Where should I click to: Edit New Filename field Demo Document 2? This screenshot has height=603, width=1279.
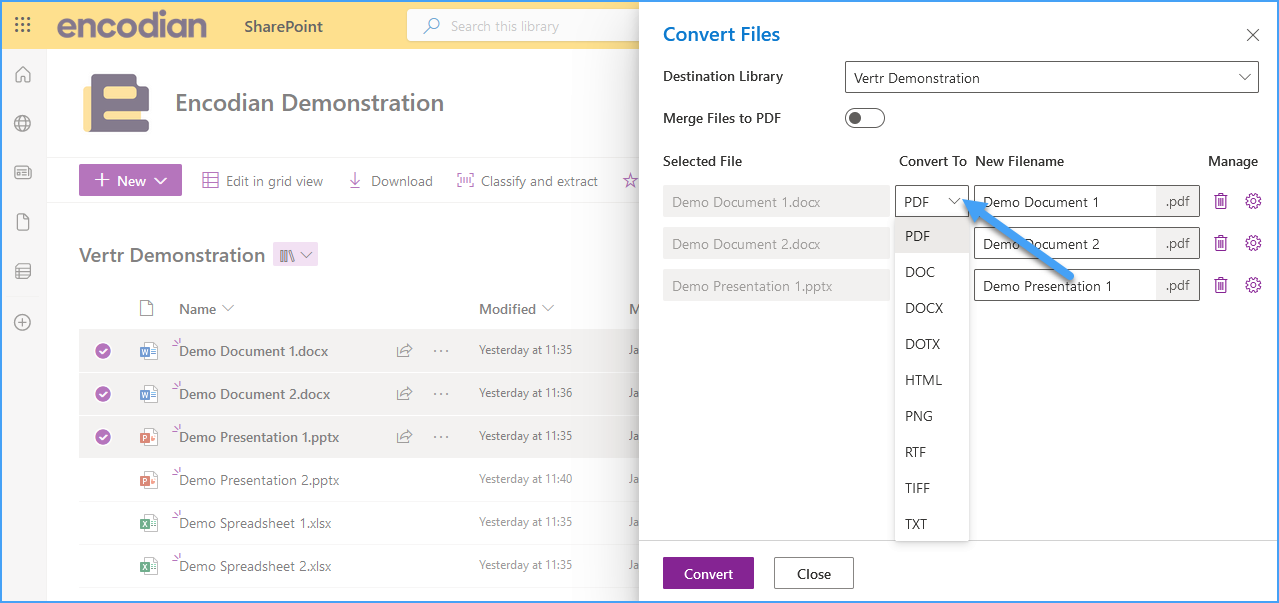click(1065, 243)
